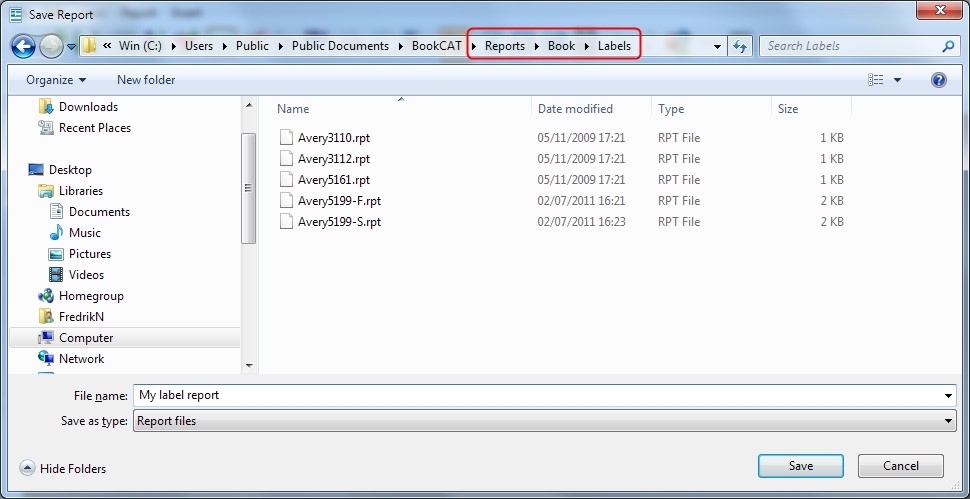Select Downloads in the navigation pane

point(88,107)
